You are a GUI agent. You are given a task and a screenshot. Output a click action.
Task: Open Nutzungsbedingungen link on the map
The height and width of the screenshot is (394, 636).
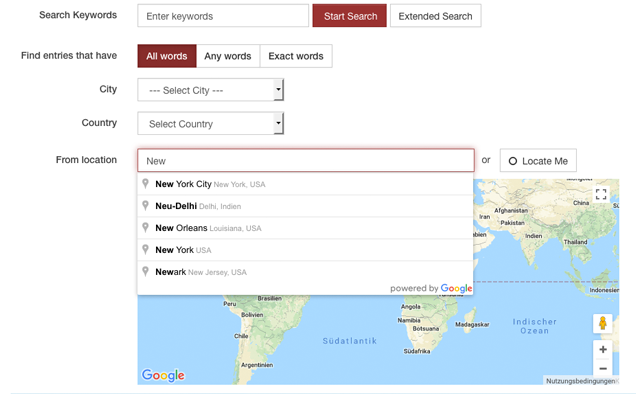[x=580, y=381]
